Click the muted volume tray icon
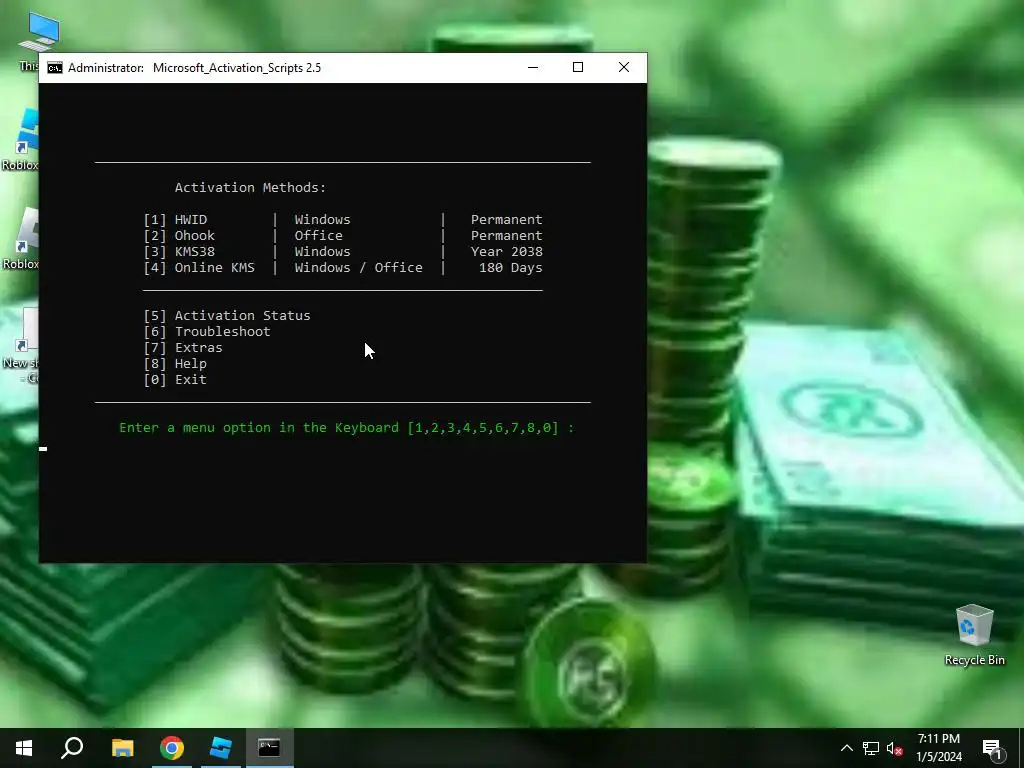Image resolution: width=1024 pixels, height=768 pixels. click(895, 748)
